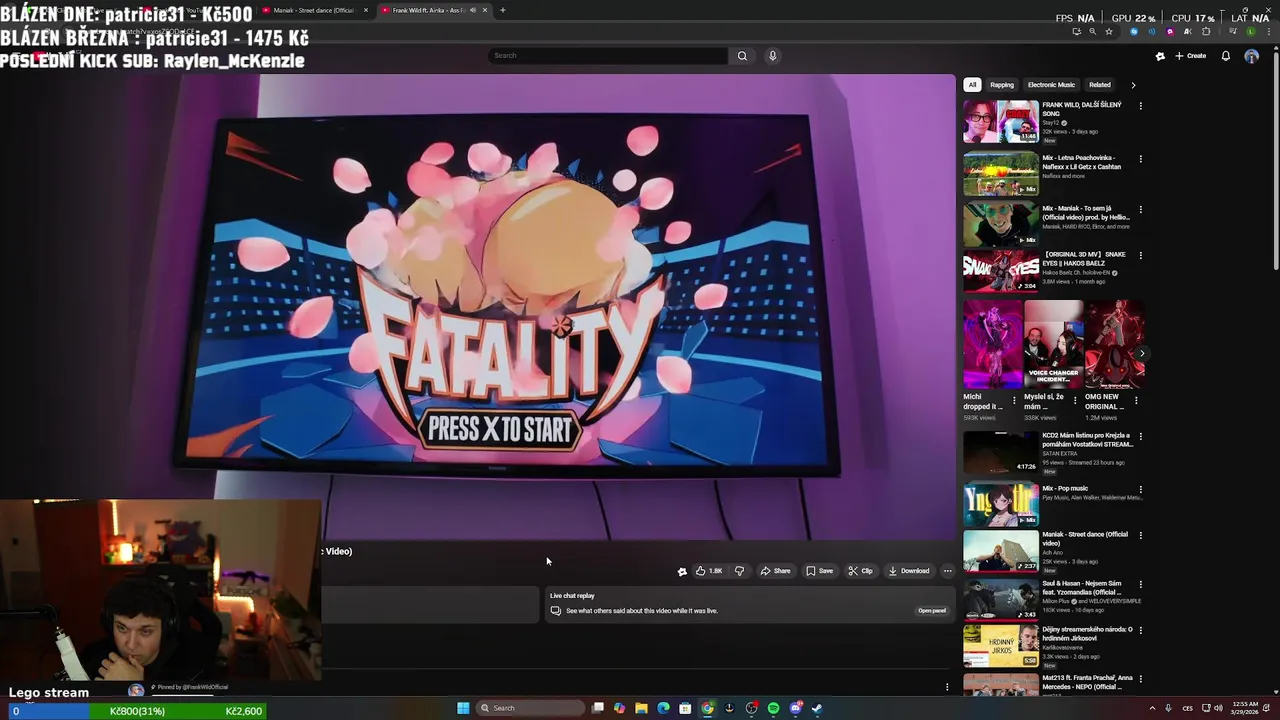Start voice search with microphone icon
The image size is (1280, 720).
pyautogui.click(x=772, y=56)
